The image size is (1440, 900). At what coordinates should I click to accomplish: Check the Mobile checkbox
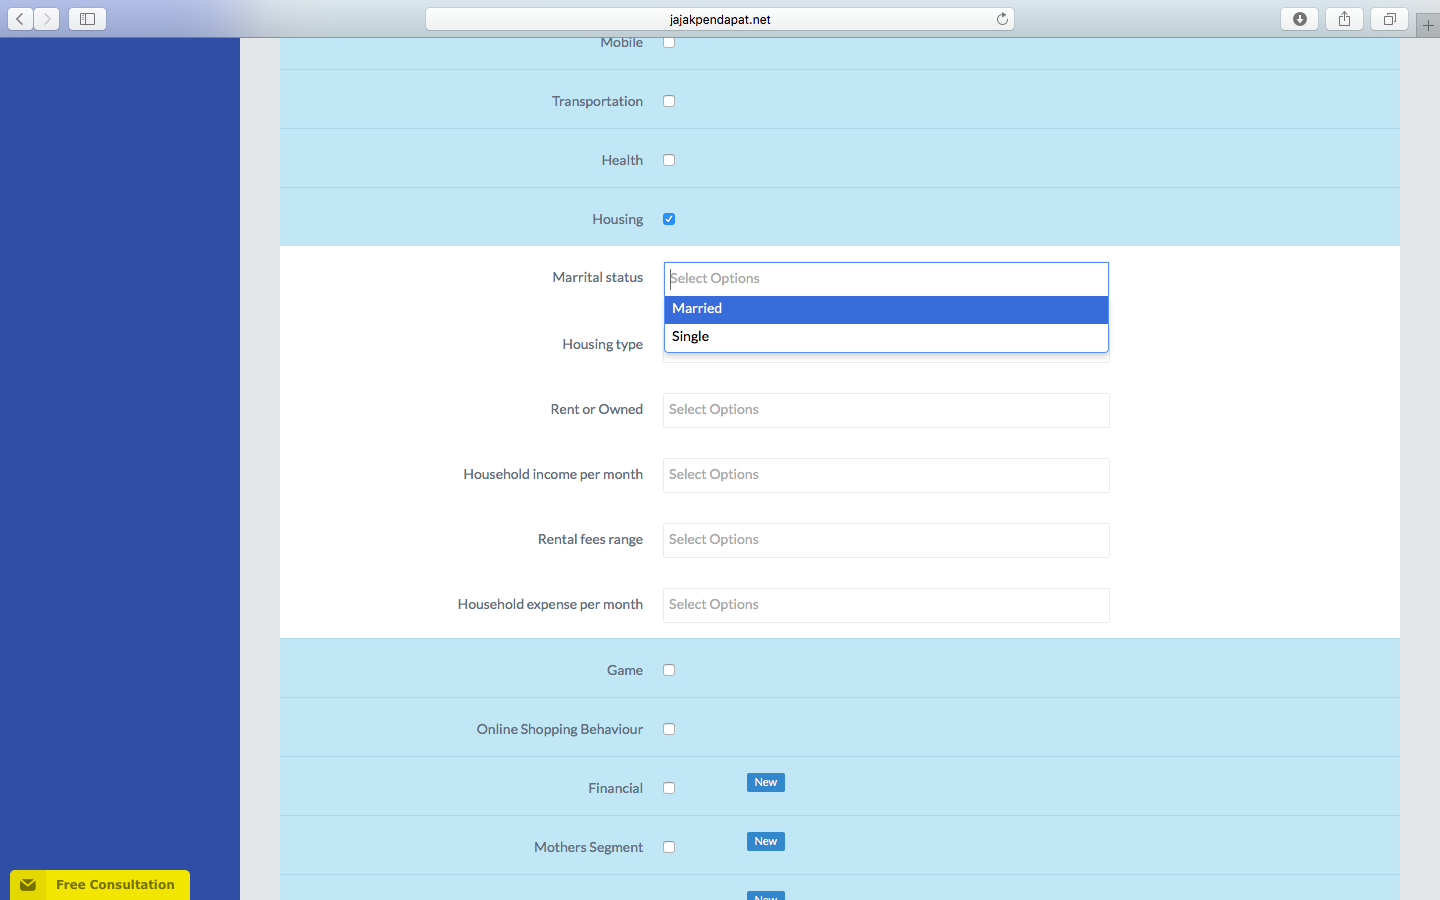(669, 42)
